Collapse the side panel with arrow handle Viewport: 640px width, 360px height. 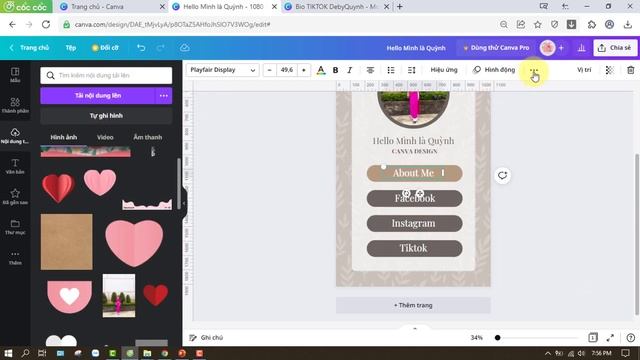[x=184, y=203]
